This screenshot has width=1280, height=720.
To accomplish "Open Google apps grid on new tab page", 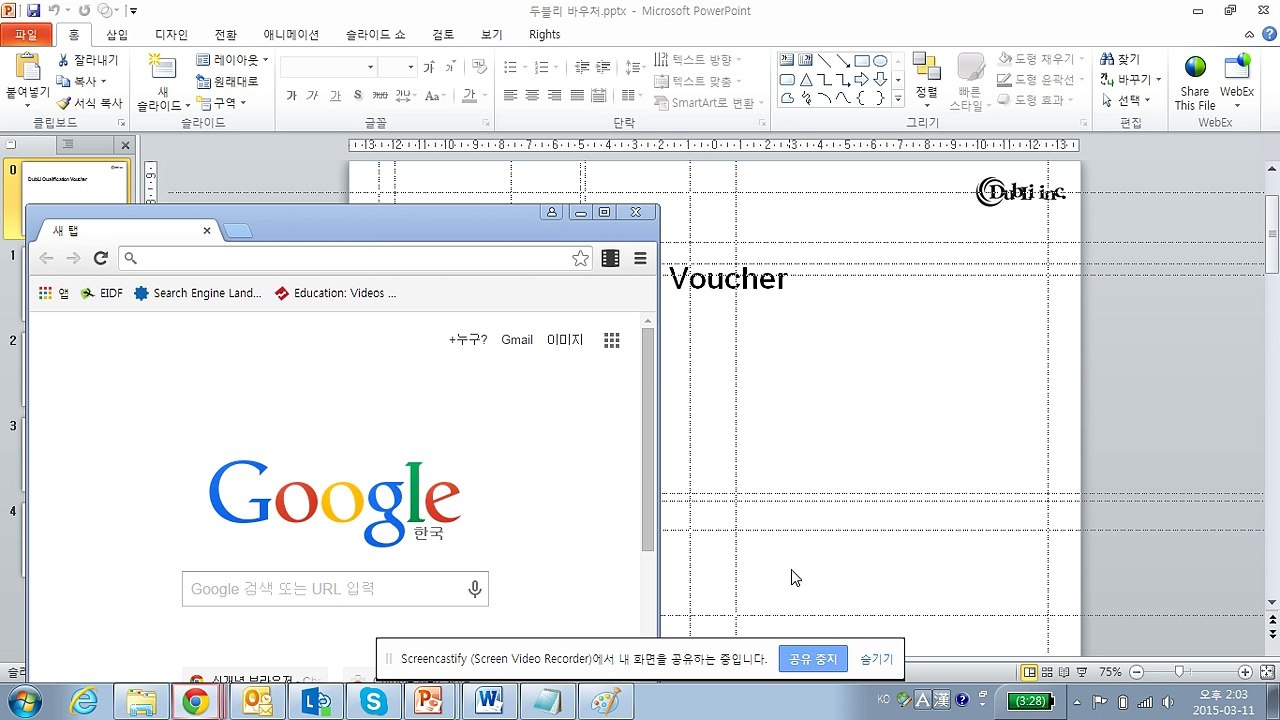I will [612, 340].
